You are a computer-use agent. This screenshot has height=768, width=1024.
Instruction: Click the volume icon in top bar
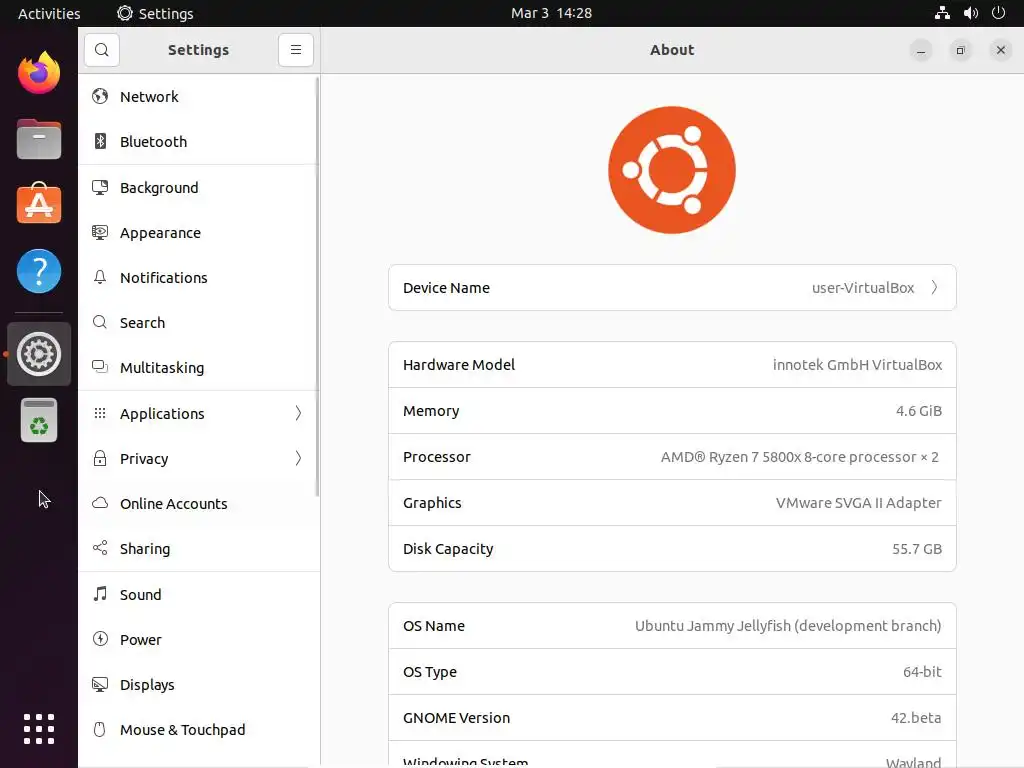971,13
